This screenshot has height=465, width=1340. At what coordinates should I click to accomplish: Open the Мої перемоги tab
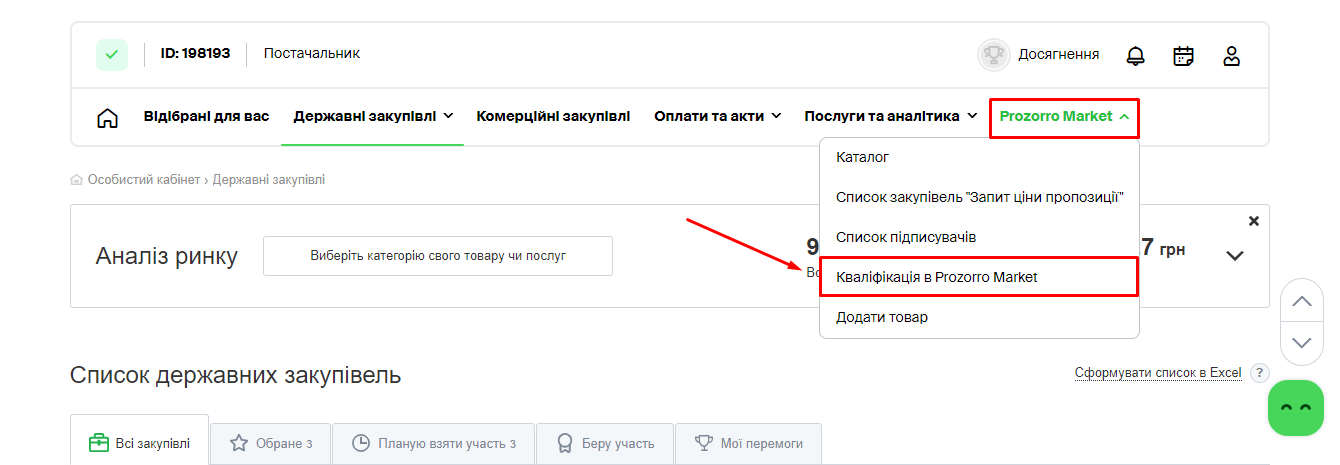[x=747, y=443]
